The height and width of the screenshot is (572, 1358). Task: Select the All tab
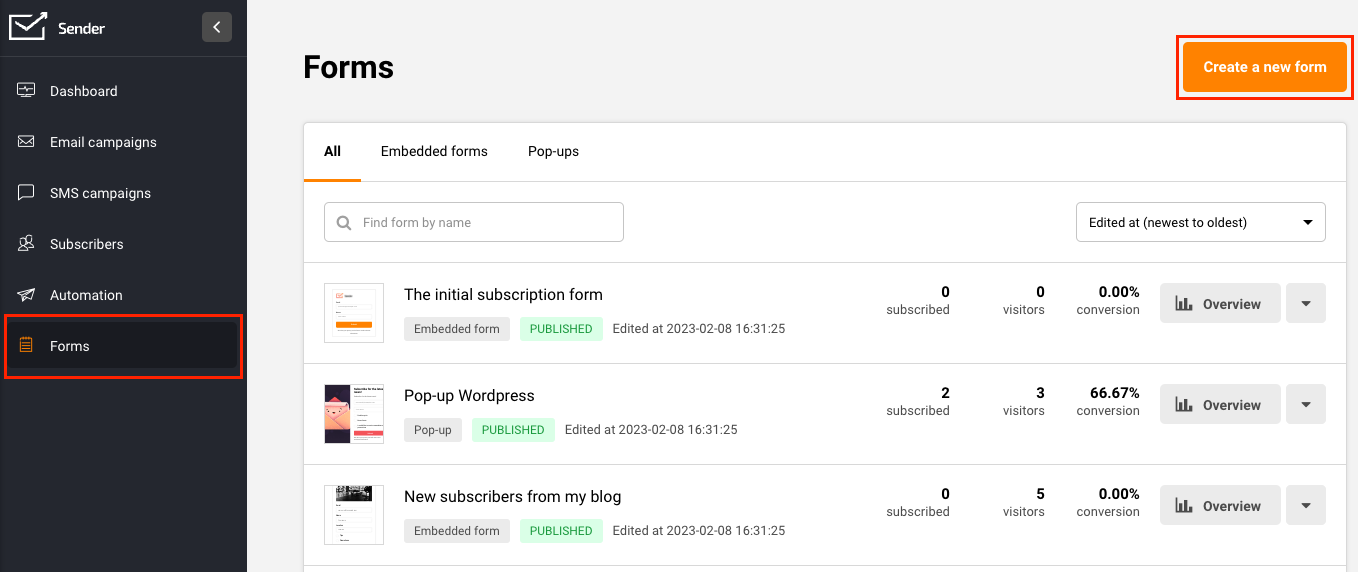point(332,152)
